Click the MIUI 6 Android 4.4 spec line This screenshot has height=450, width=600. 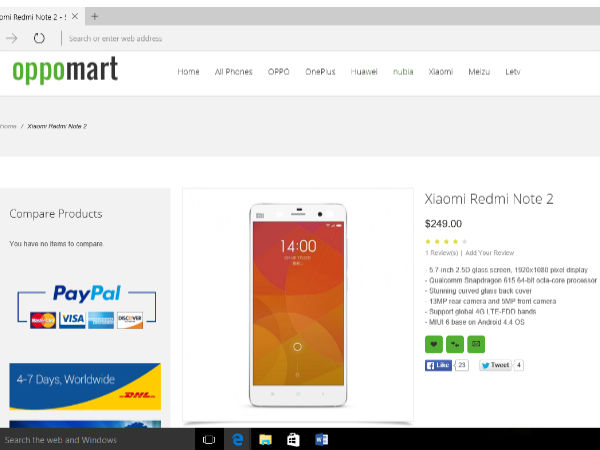point(474,322)
